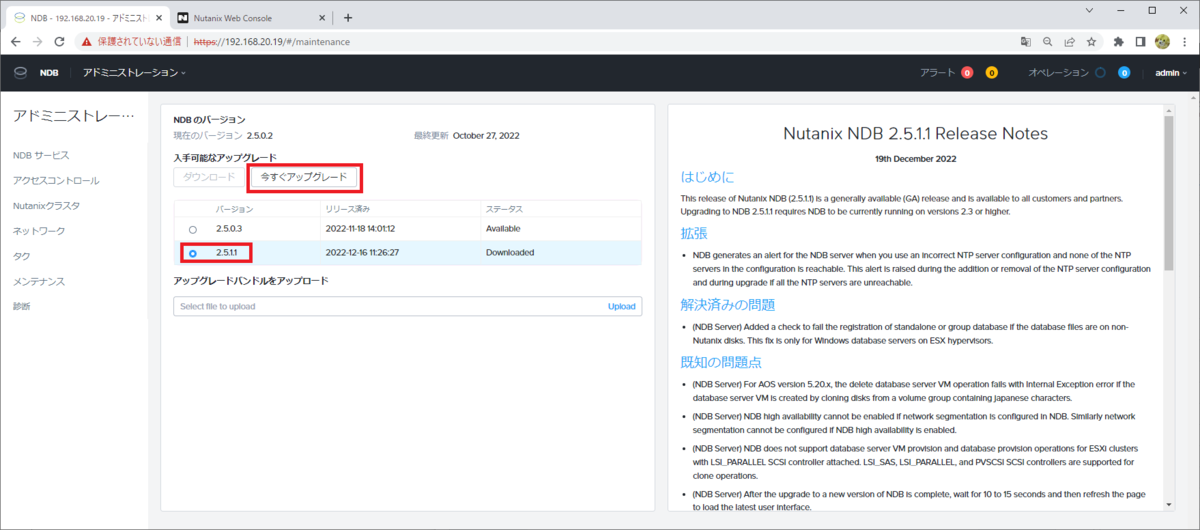Click the not-secure warning triangle icon
Screen dimensions: 1200x530
87,42
